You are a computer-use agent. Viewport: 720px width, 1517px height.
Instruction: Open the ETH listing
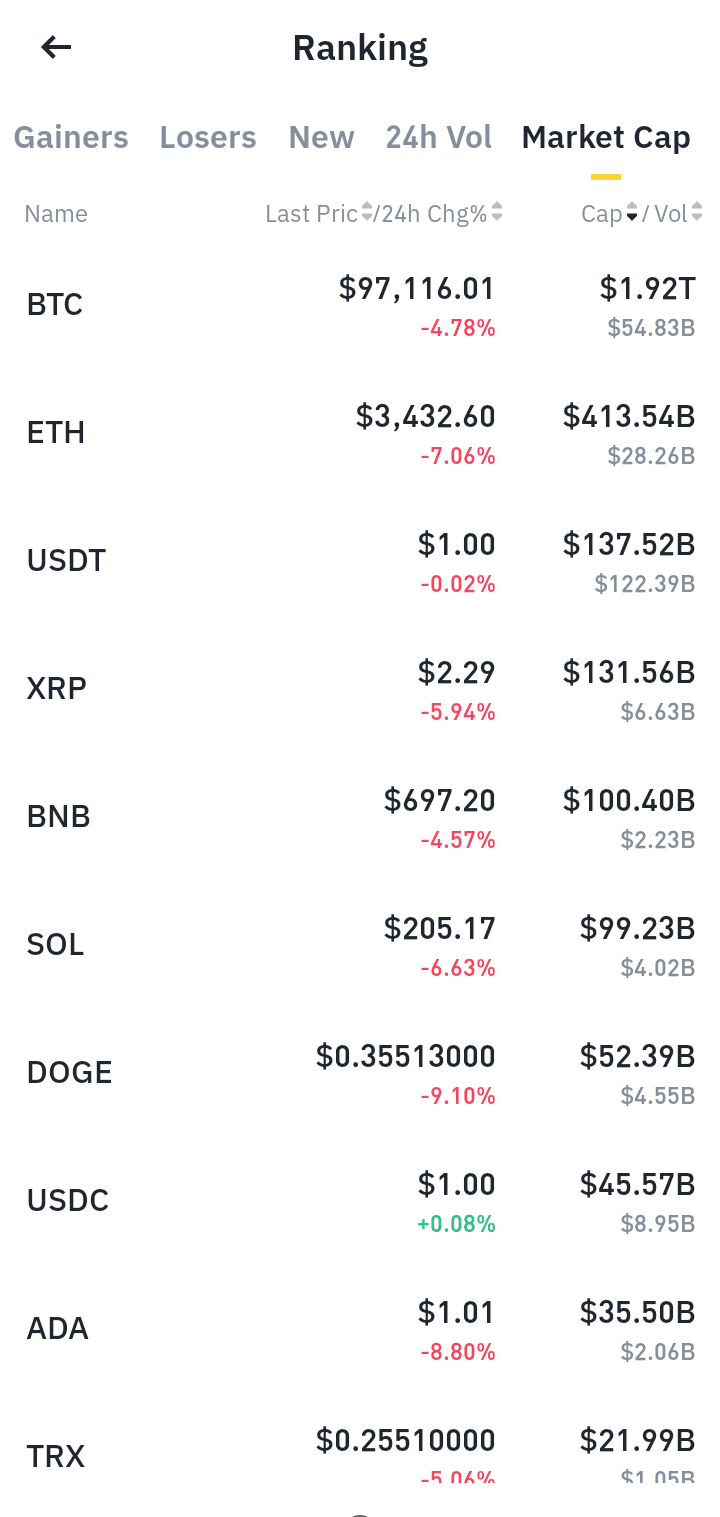[360, 432]
